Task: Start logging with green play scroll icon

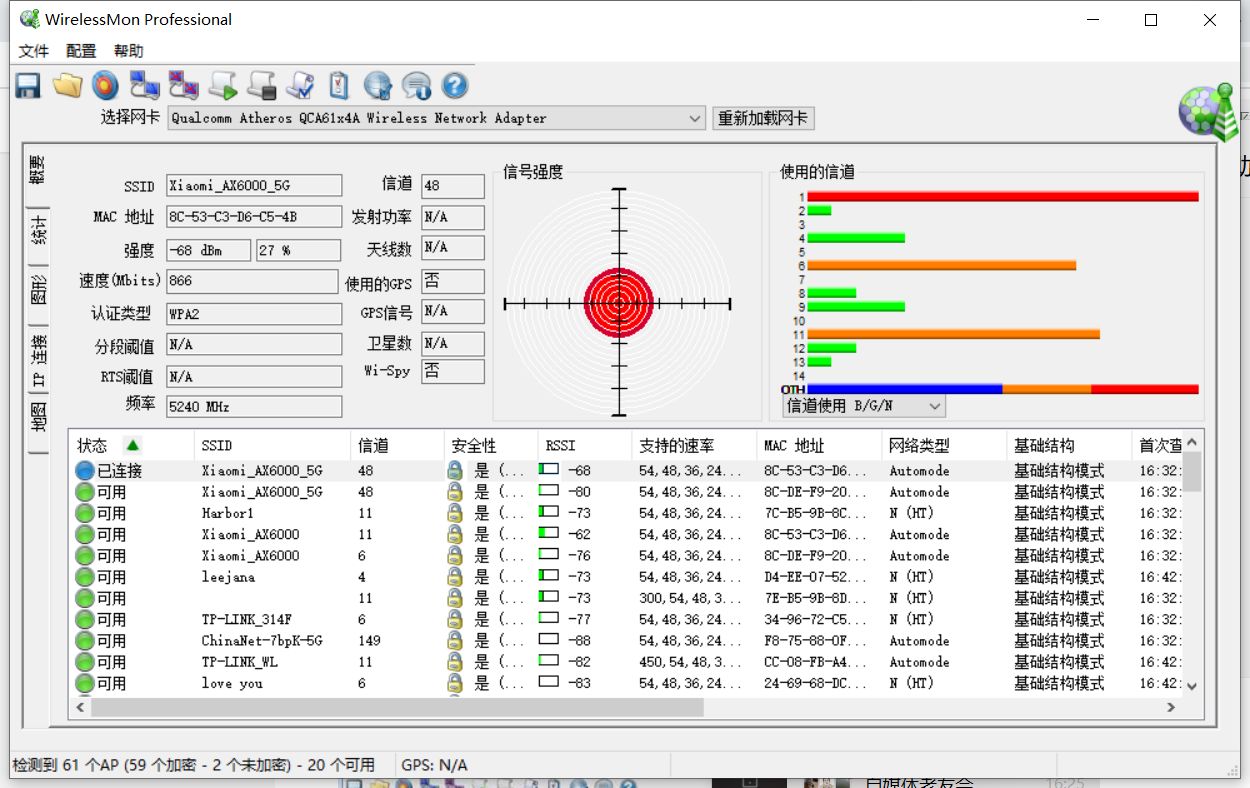Action: tap(222, 85)
